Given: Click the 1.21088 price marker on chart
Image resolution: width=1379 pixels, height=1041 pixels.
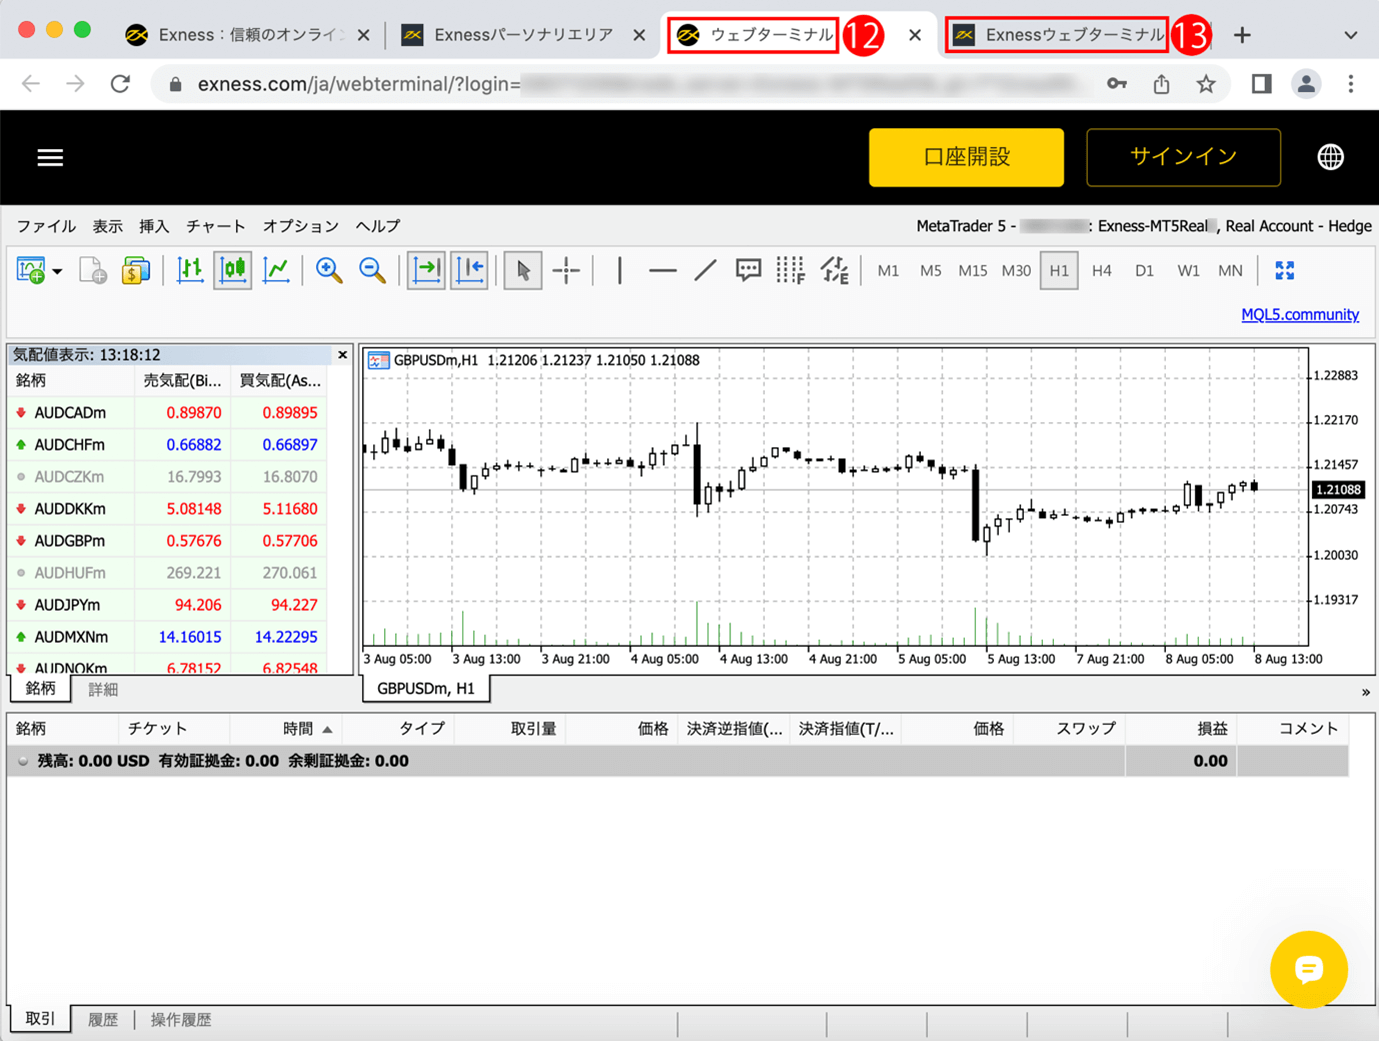Looking at the screenshot, I should click(x=1338, y=490).
